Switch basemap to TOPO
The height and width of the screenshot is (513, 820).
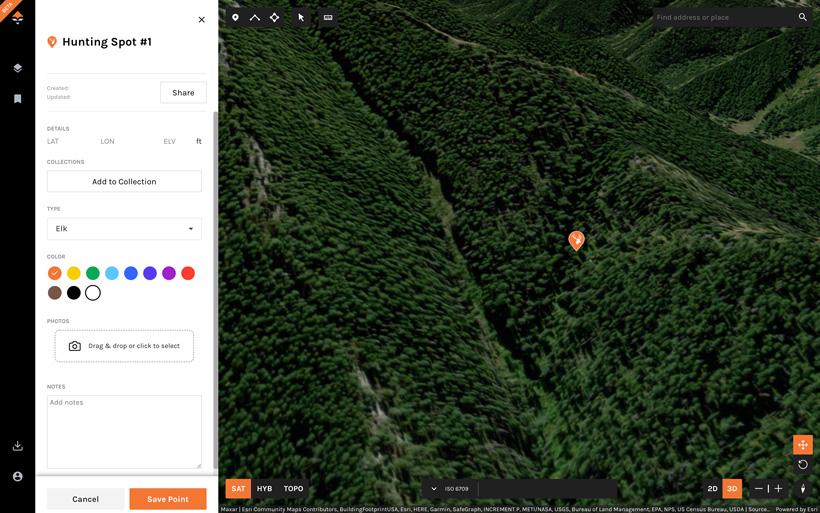click(293, 489)
